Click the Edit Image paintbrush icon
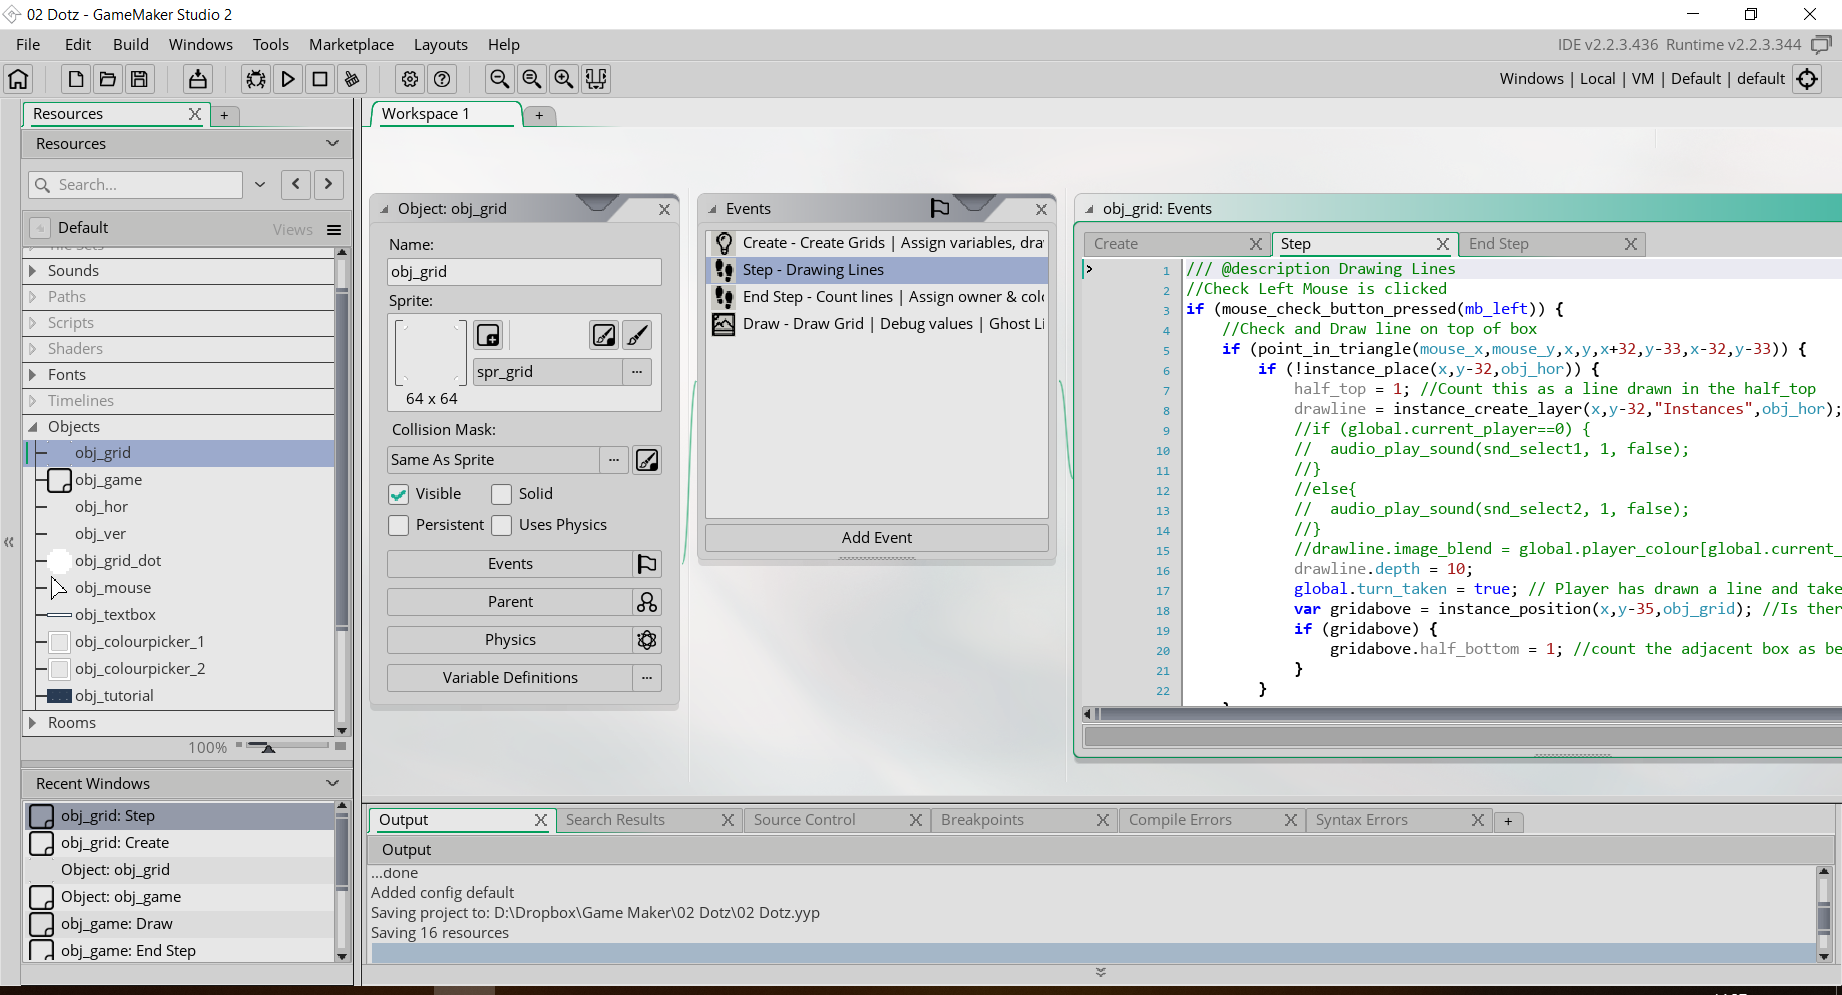Viewport: 1842px width, 995px height. pos(637,335)
